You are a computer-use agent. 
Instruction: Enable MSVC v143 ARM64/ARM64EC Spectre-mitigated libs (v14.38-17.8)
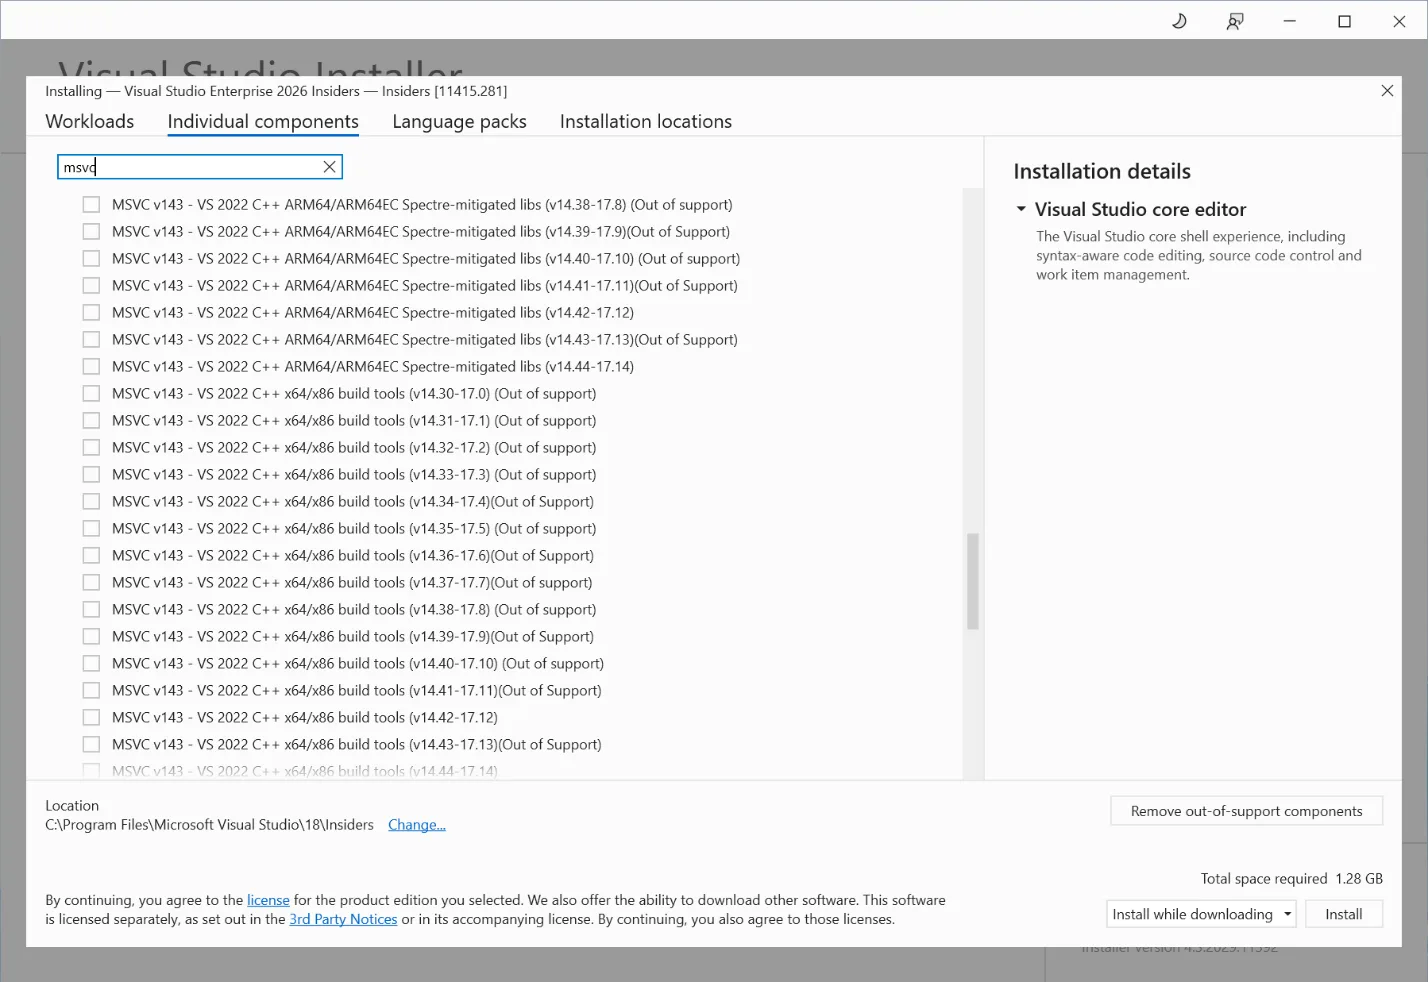91,204
